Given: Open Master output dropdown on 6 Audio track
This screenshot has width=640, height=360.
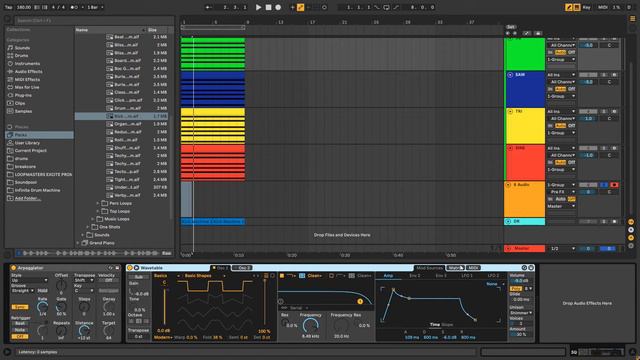Looking at the screenshot, I should tap(561, 206).
